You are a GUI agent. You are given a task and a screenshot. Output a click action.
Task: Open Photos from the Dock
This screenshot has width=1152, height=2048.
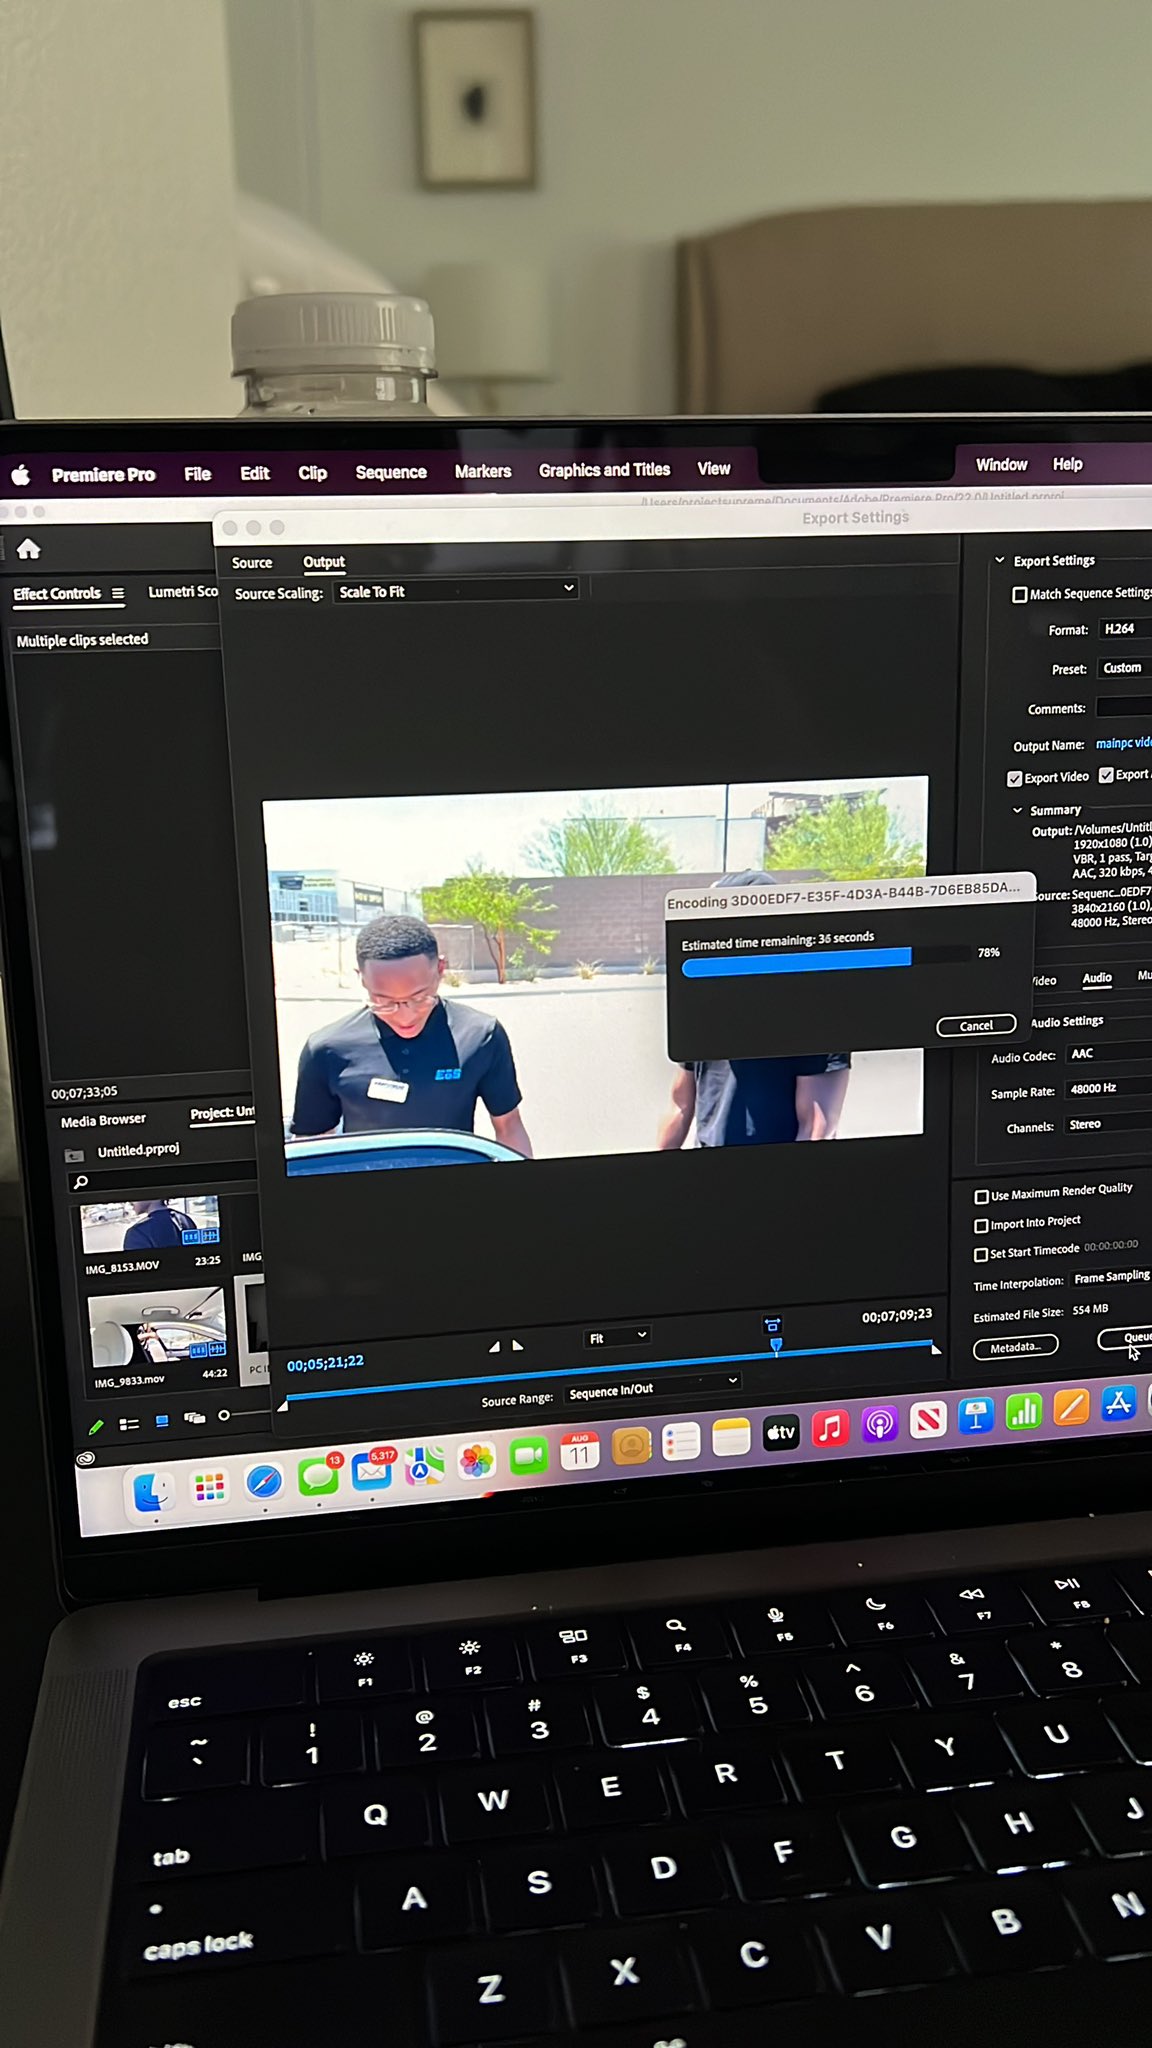pyautogui.click(x=476, y=1461)
